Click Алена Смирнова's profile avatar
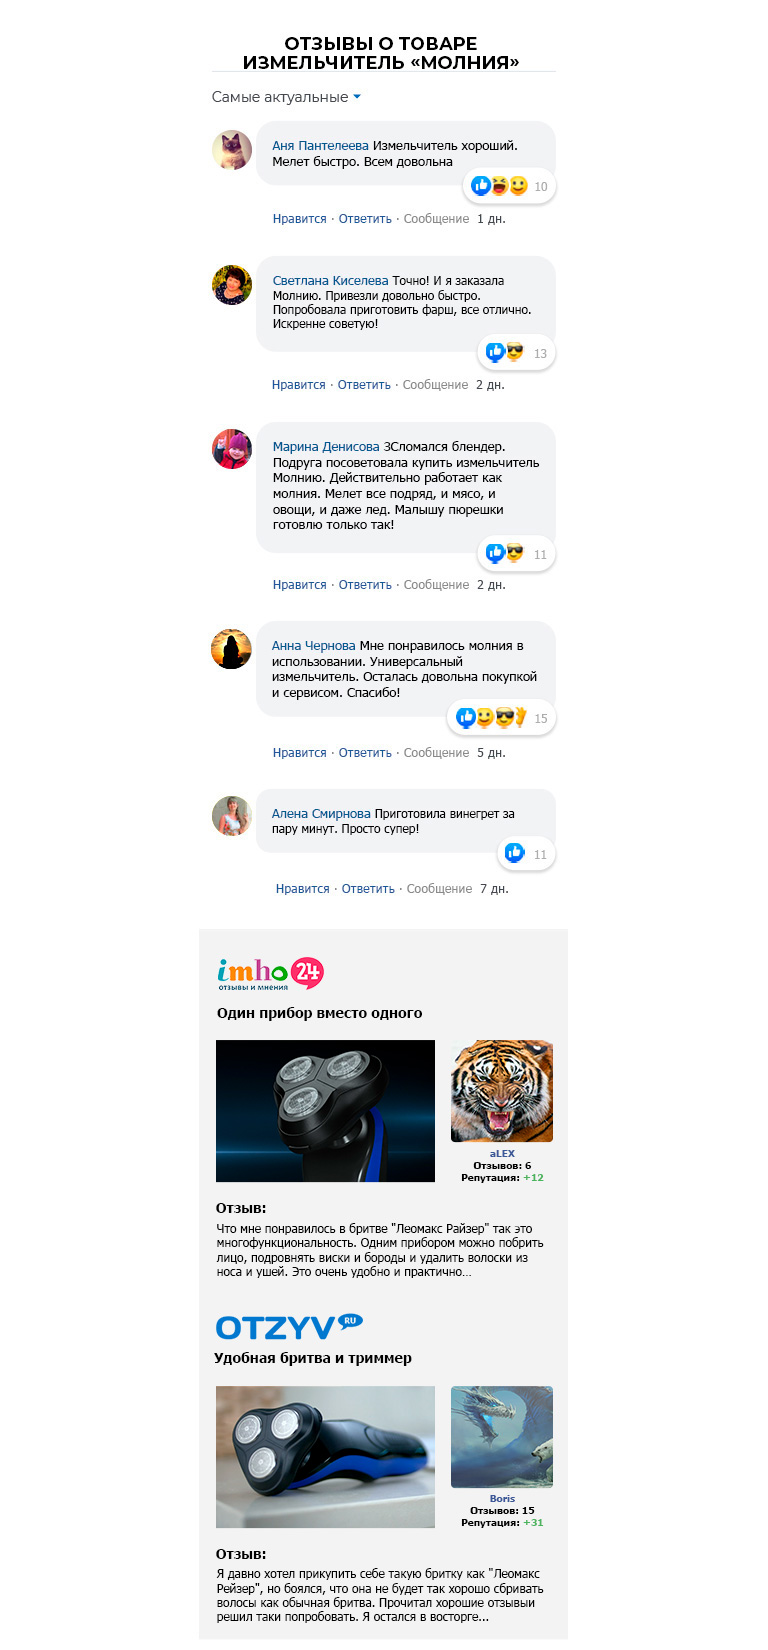Viewport: 768px width, 1650px height. click(232, 816)
